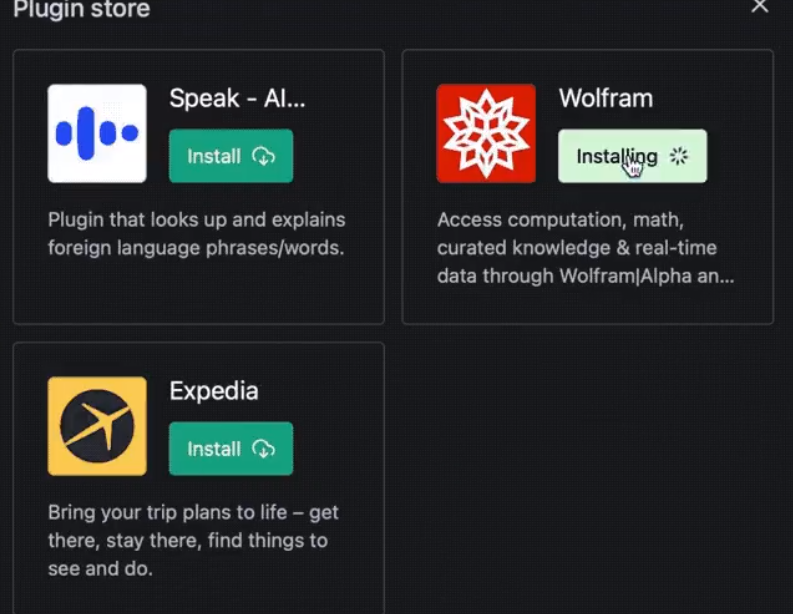Select the Speak - AI... plugin title
Screen dimensions: 793x614
[x=237, y=98]
